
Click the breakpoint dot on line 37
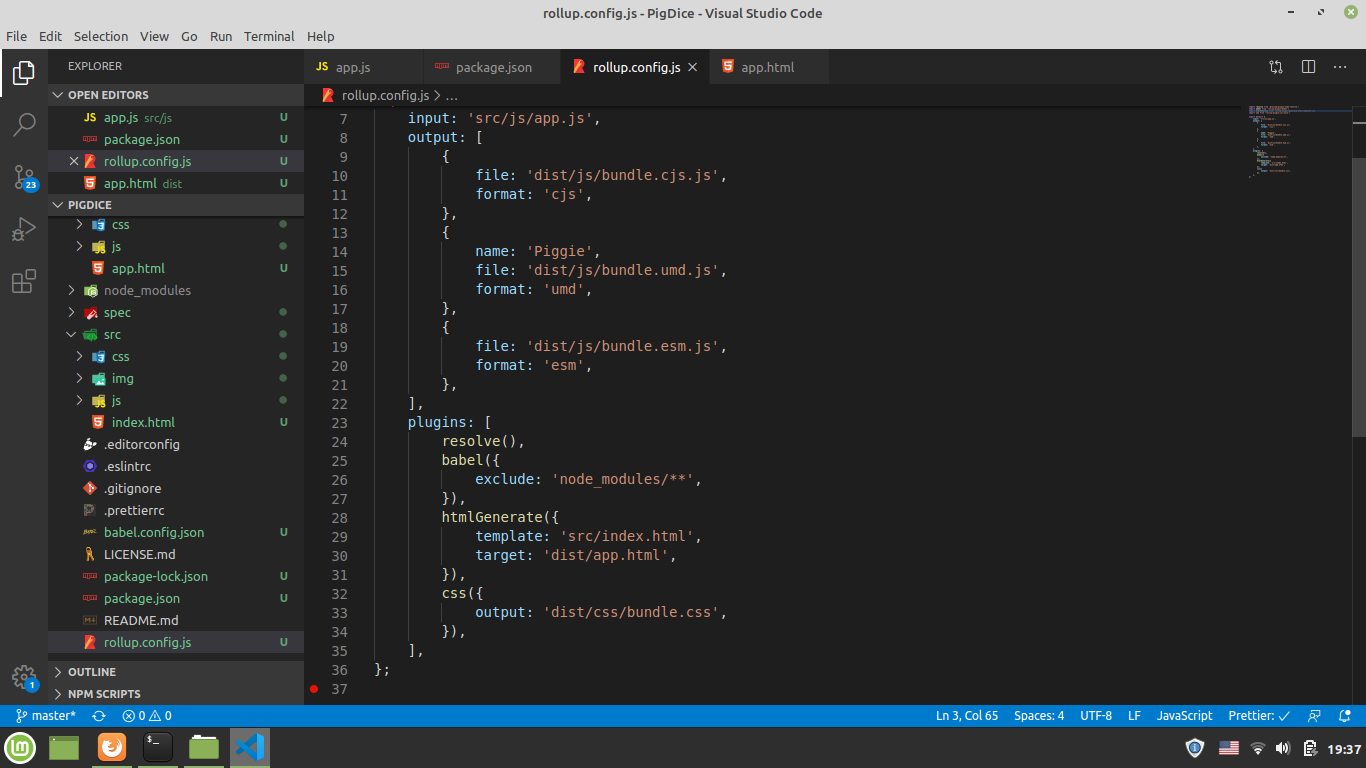[x=314, y=689]
